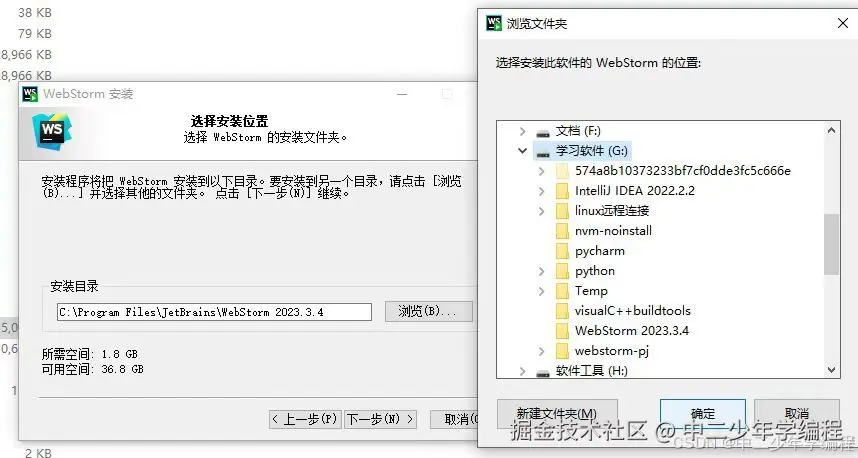Expand the 文档 (F:) drive node
Image resolution: width=858 pixels, height=458 pixels.
(523, 131)
